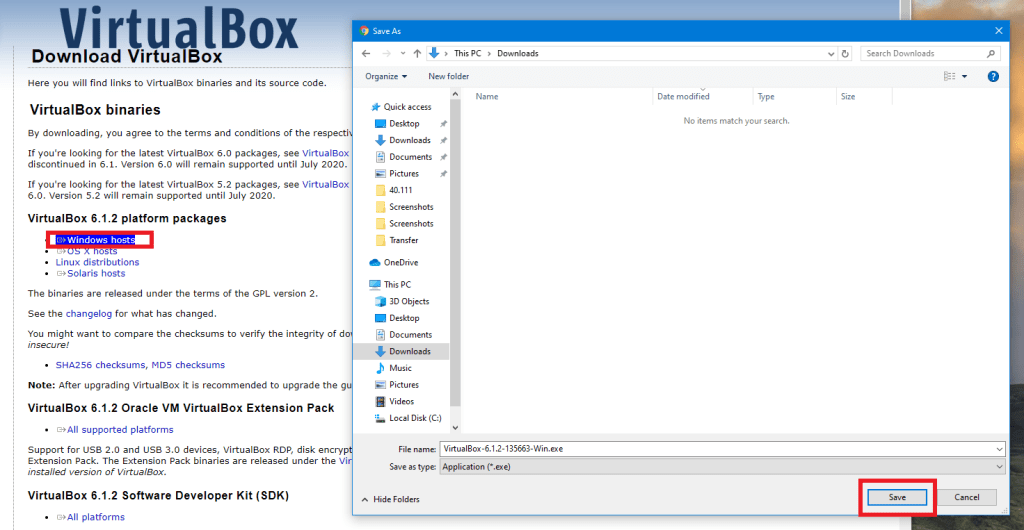The width and height of the screenshot is (1024, 530).
Task: Open the Help question mark icon
Action: (993, 76)
